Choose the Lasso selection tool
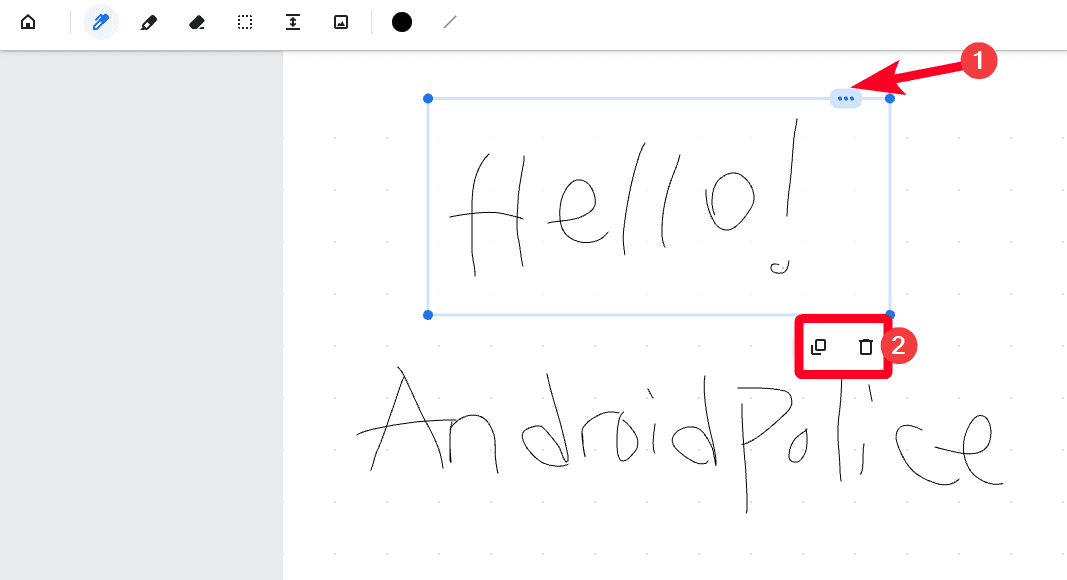1067x580 pixels. coord(244,21)
